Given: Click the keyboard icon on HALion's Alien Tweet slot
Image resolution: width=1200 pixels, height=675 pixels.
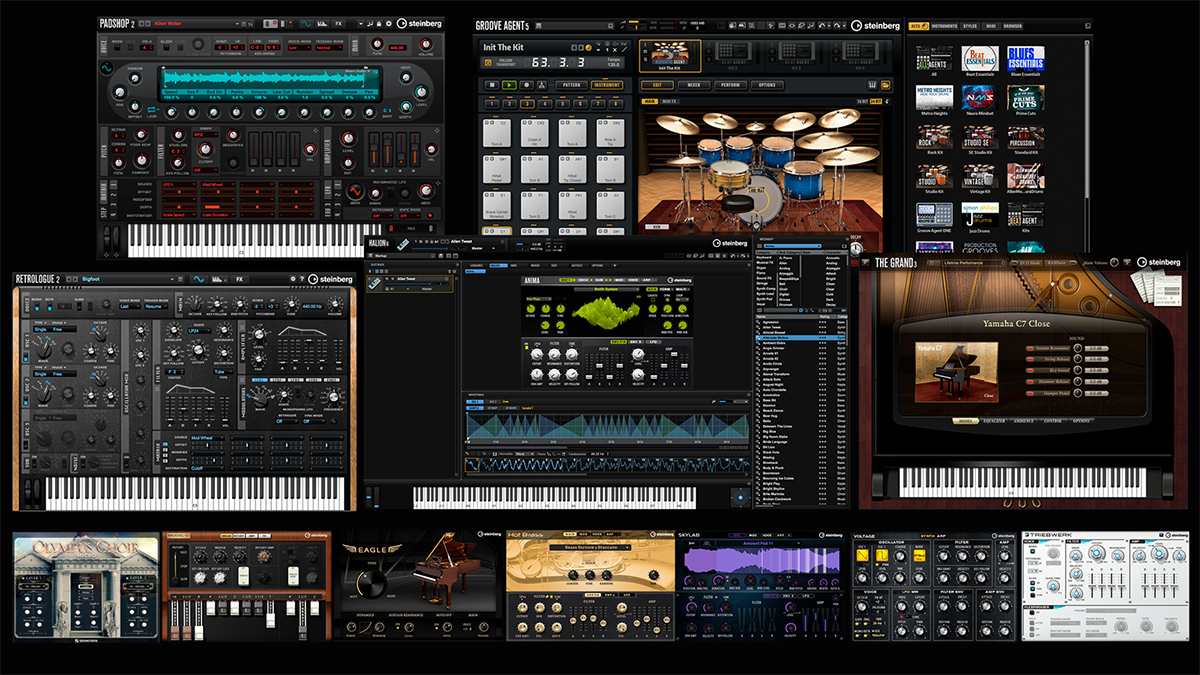Looking at the screenshot, I should (377, 282).
